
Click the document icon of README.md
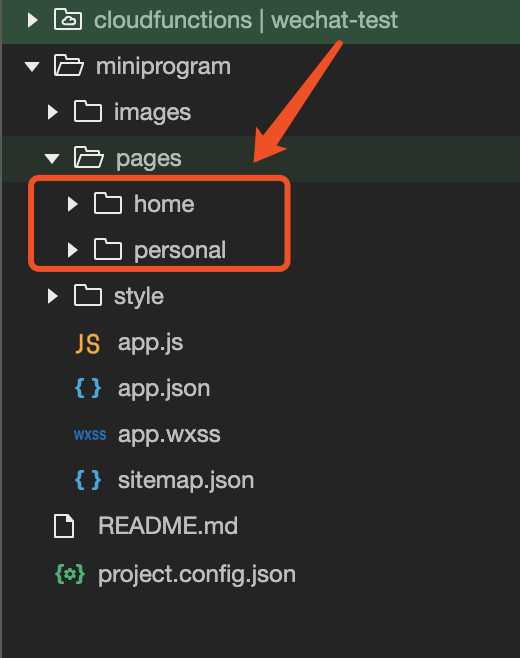pos(64,526)
